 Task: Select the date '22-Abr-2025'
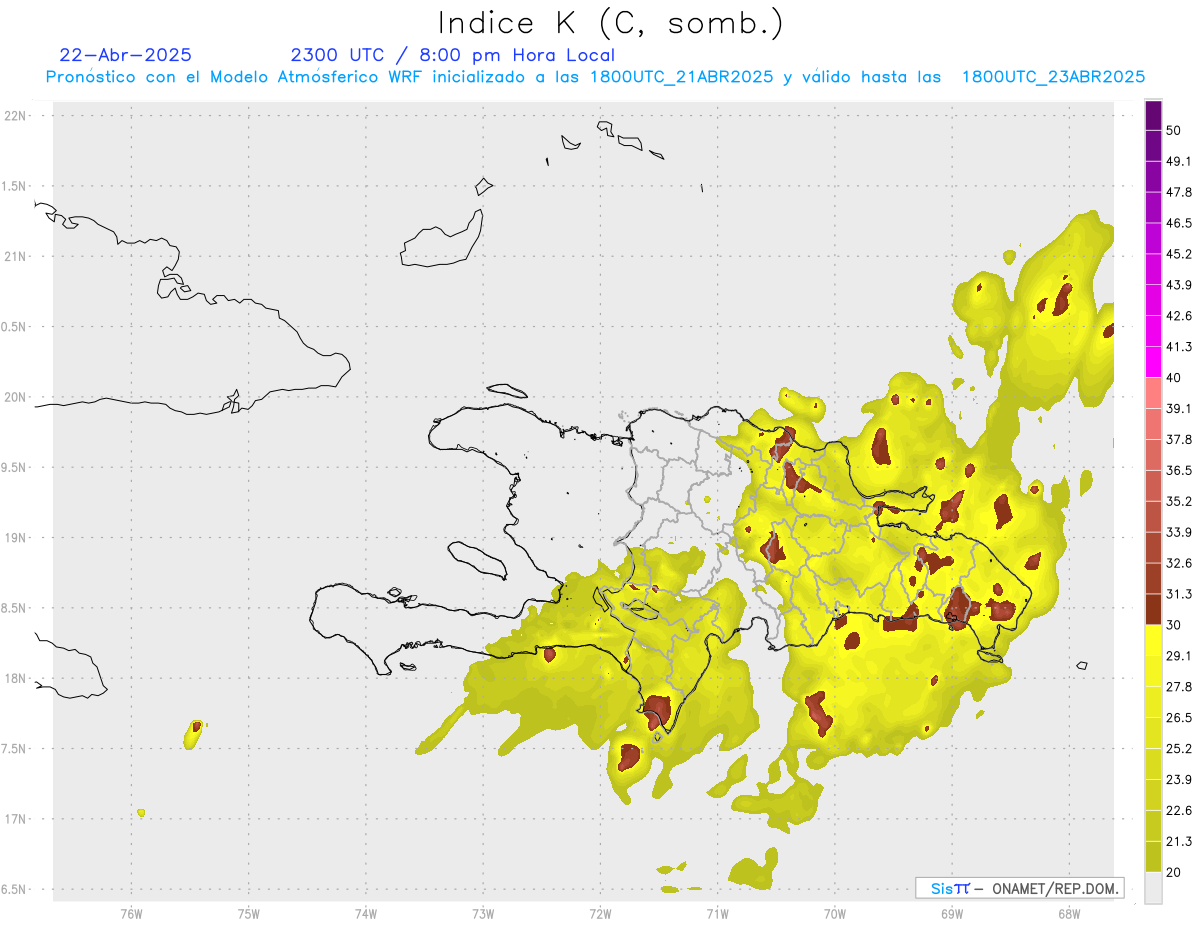(126, 55)
